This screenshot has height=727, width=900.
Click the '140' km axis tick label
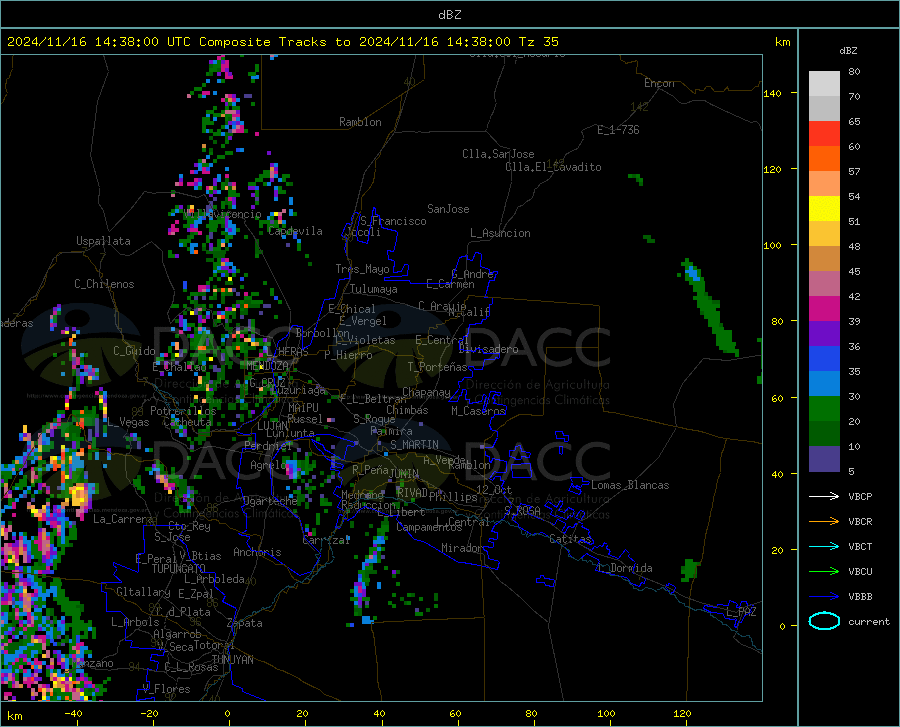point(773,93)
